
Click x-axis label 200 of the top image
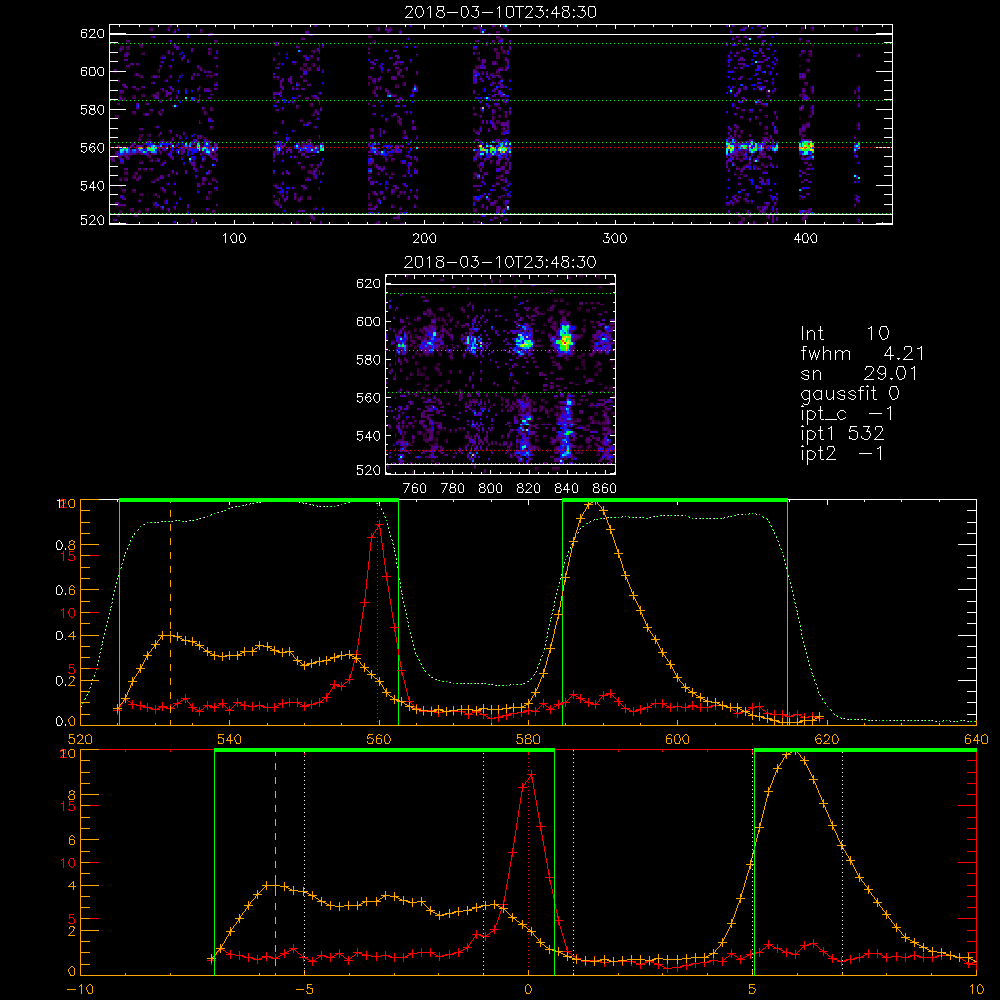coord(424,239)
